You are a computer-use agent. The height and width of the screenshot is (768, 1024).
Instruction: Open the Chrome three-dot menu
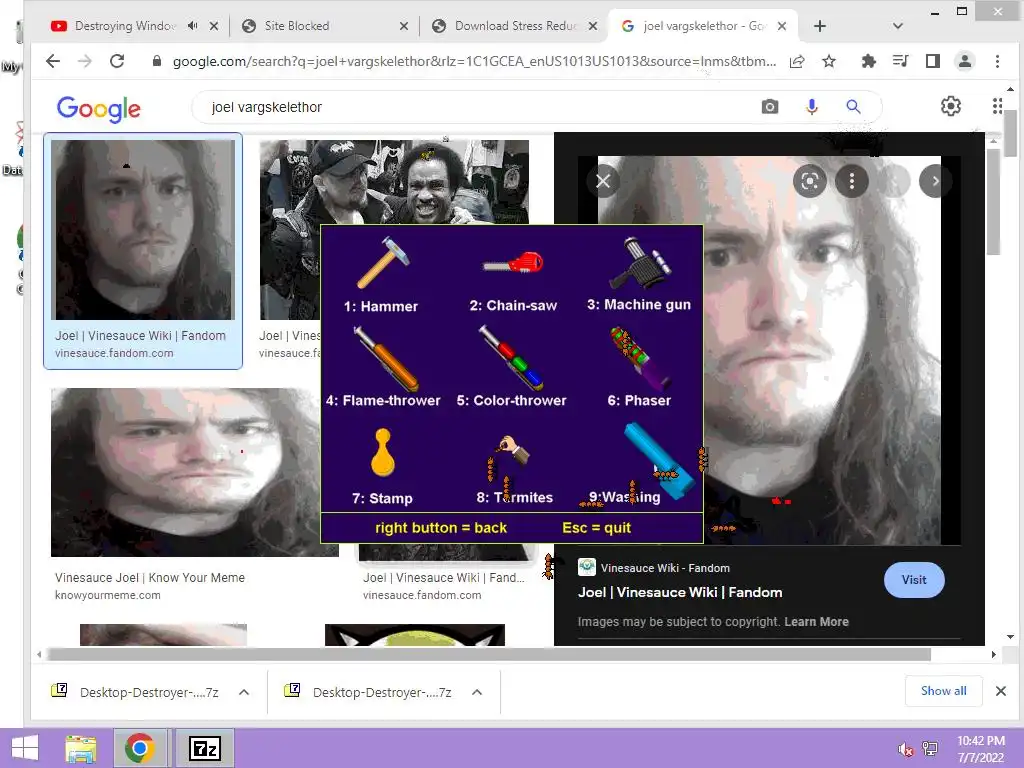coord(997,61)
